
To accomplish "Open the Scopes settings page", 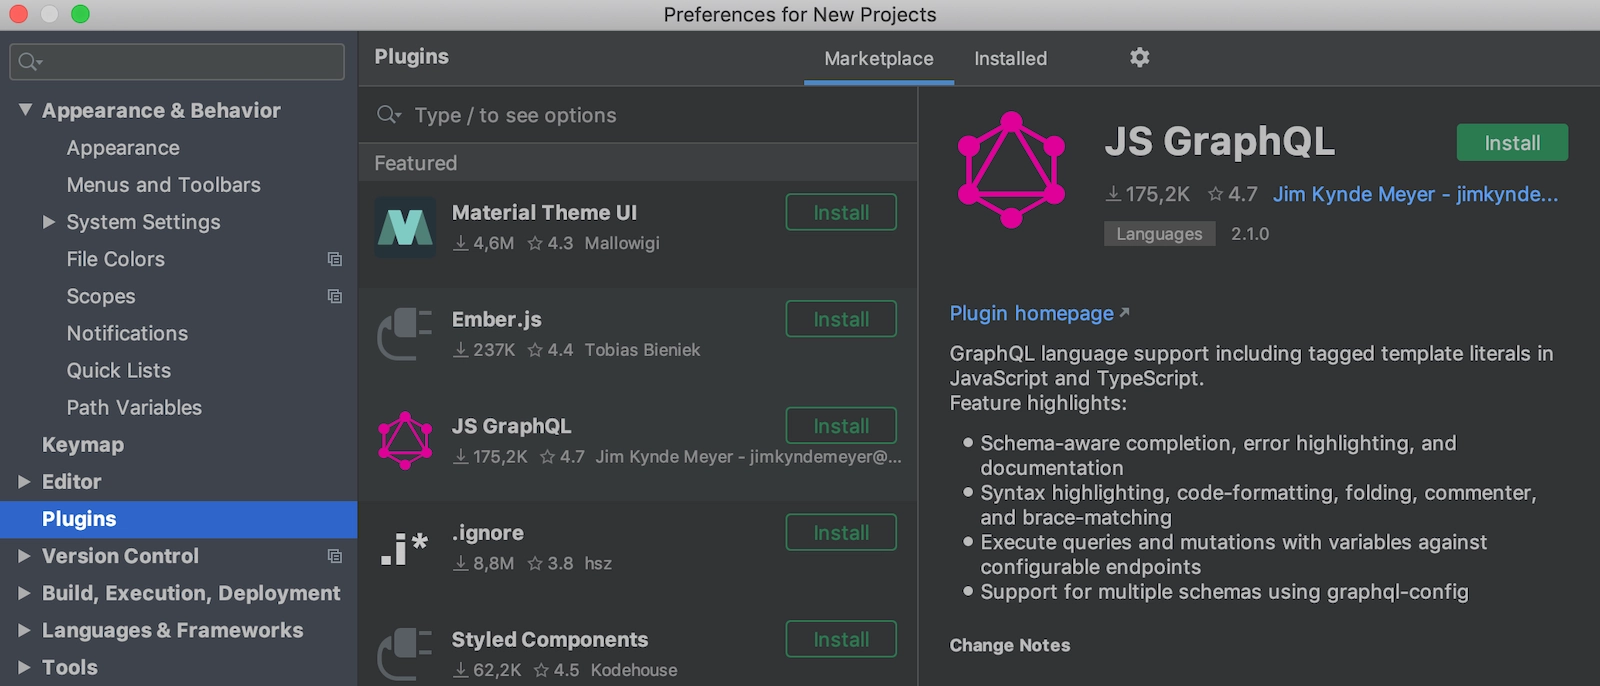I will click(101, 296).
